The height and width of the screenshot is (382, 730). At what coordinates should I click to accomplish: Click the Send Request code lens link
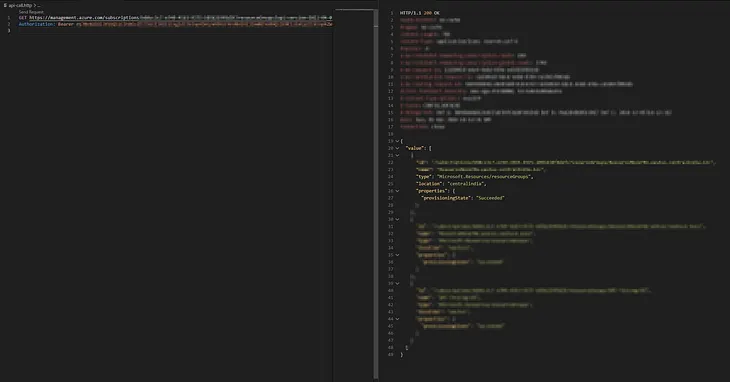click(x=31, y=12)
